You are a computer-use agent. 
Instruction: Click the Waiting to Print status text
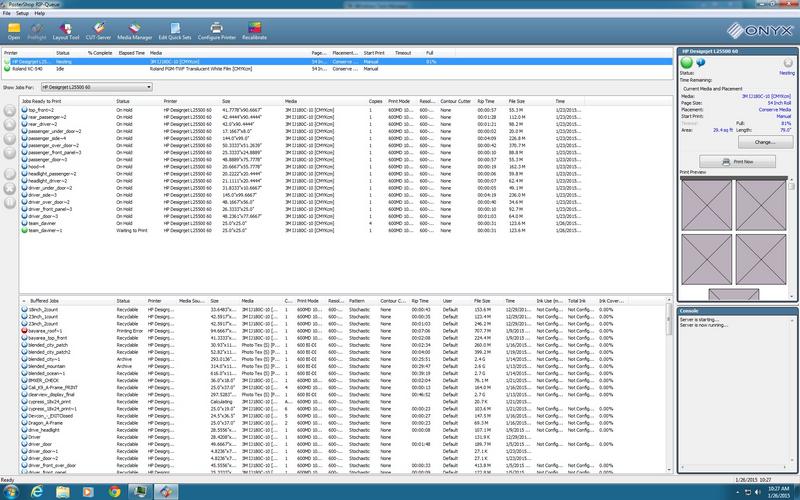(x=132, y=230)
